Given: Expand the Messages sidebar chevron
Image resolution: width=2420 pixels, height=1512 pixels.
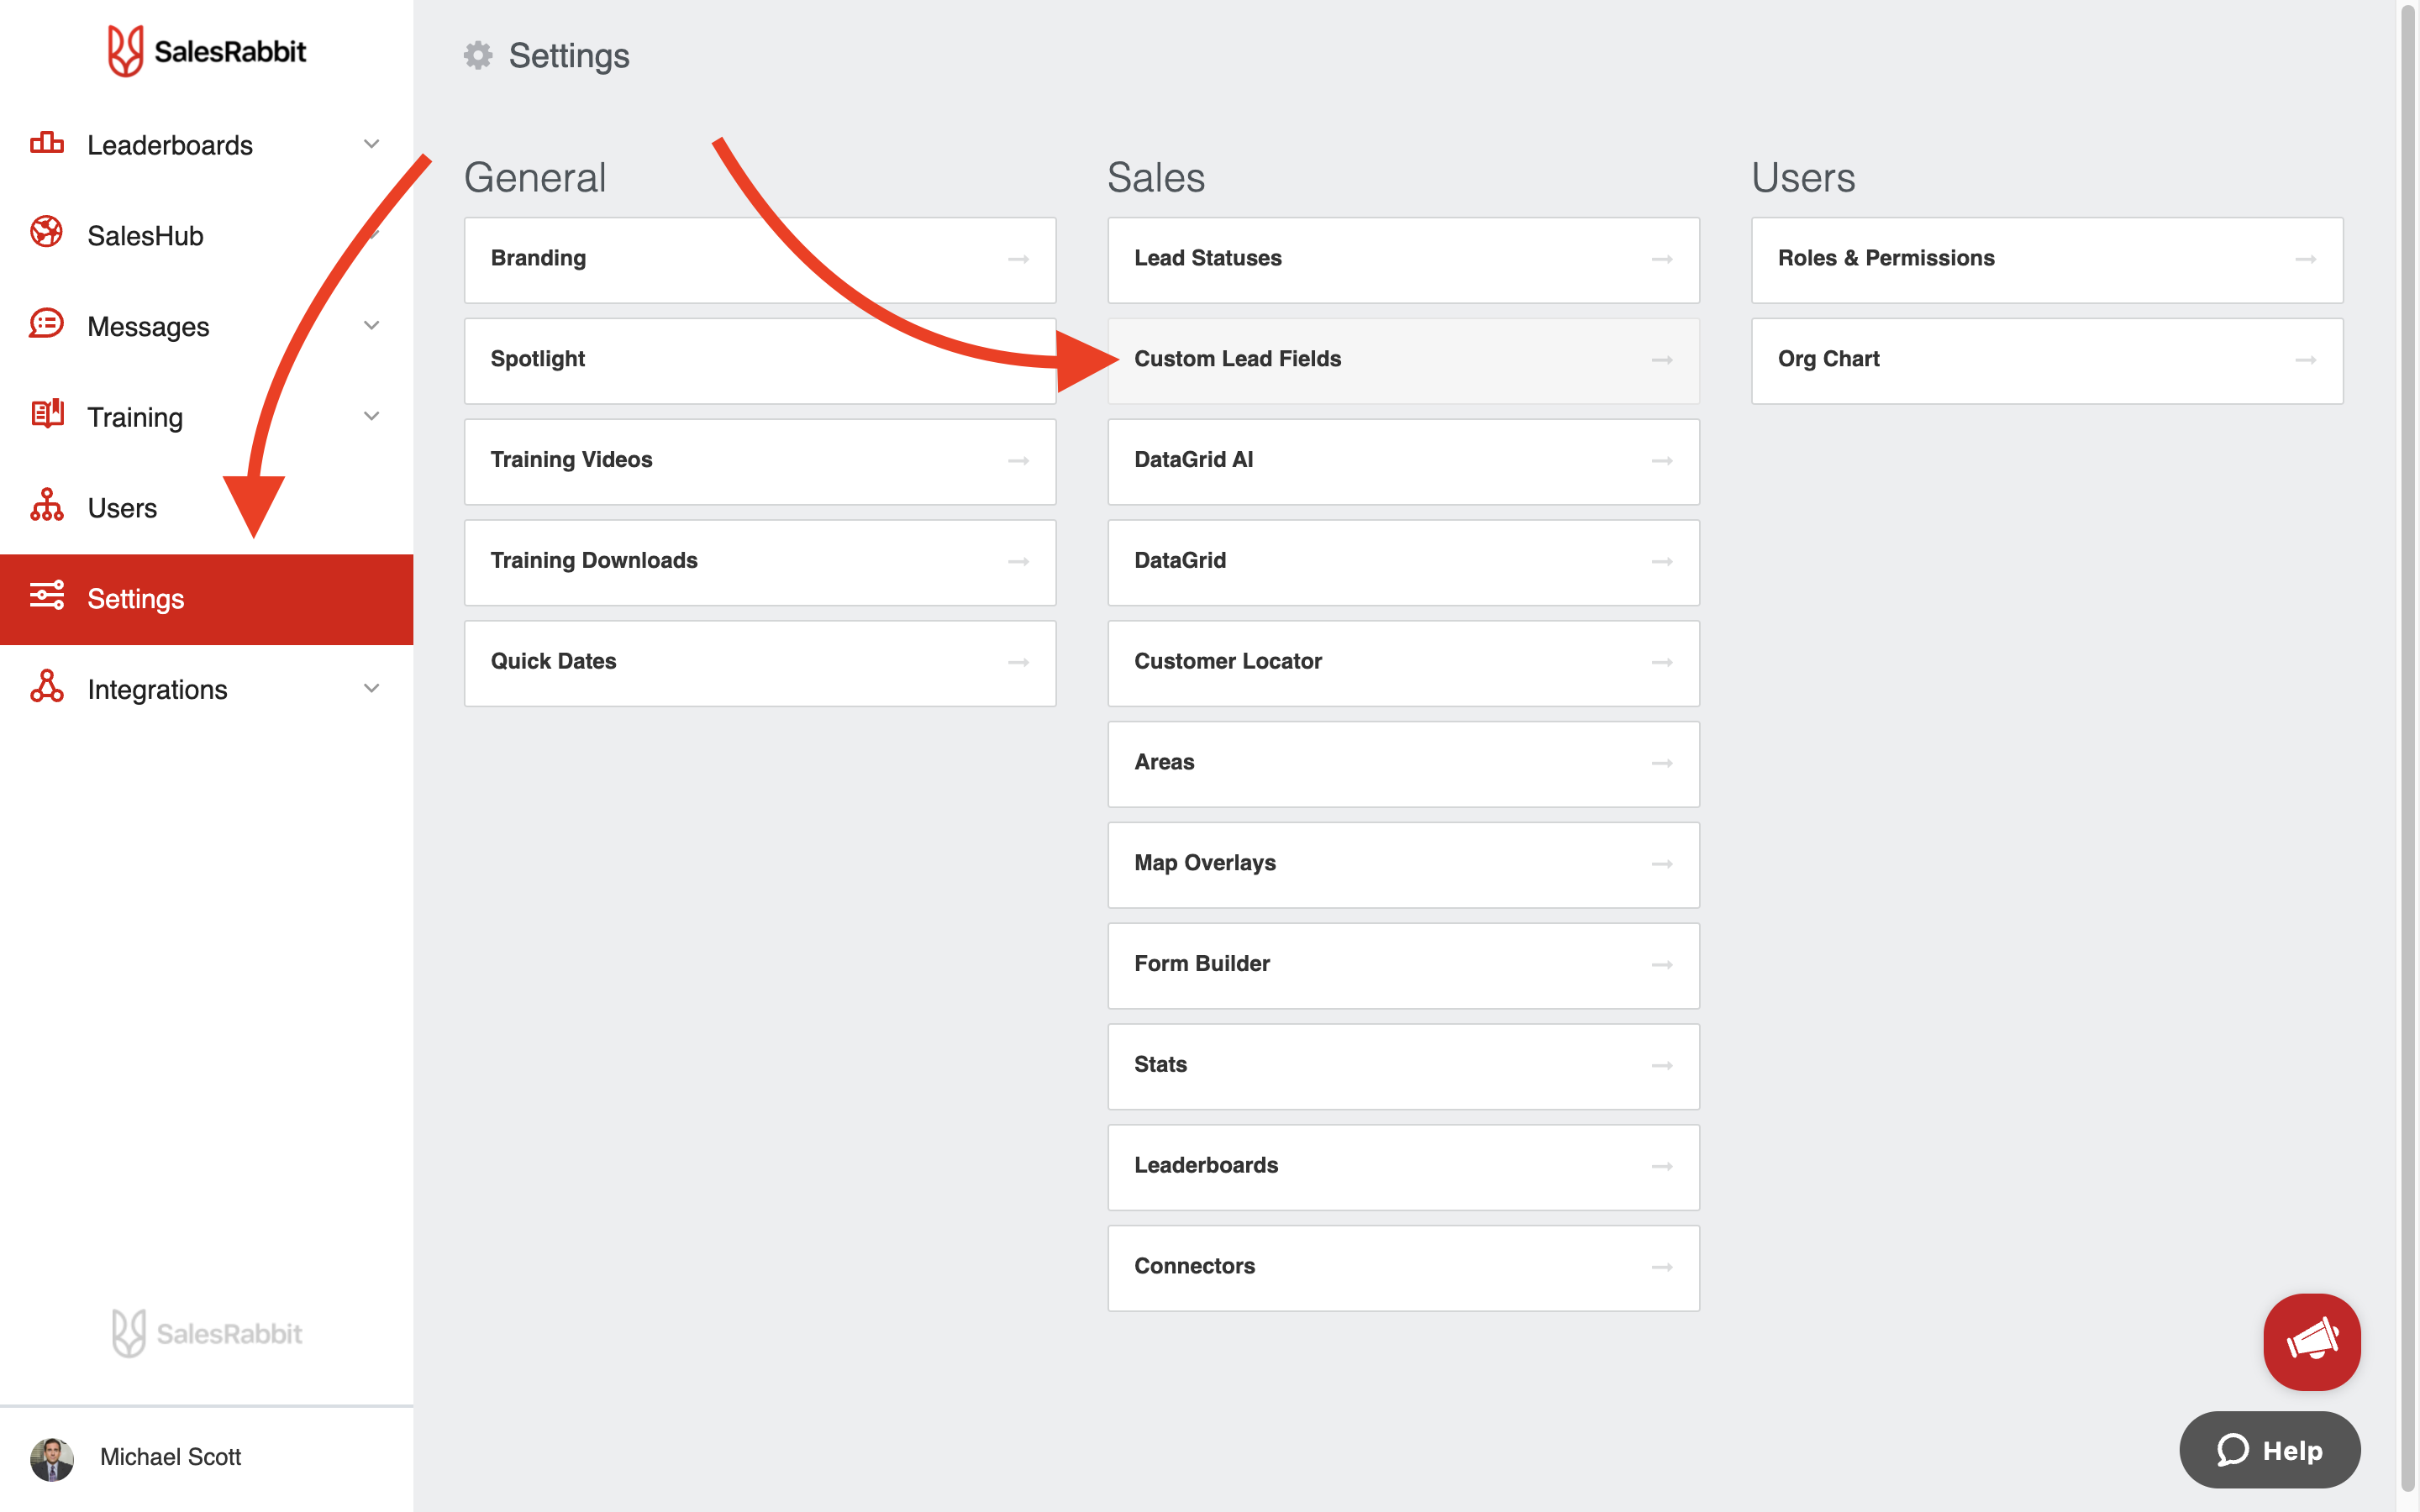Looking at the screenshot, I should click(371, 325).
